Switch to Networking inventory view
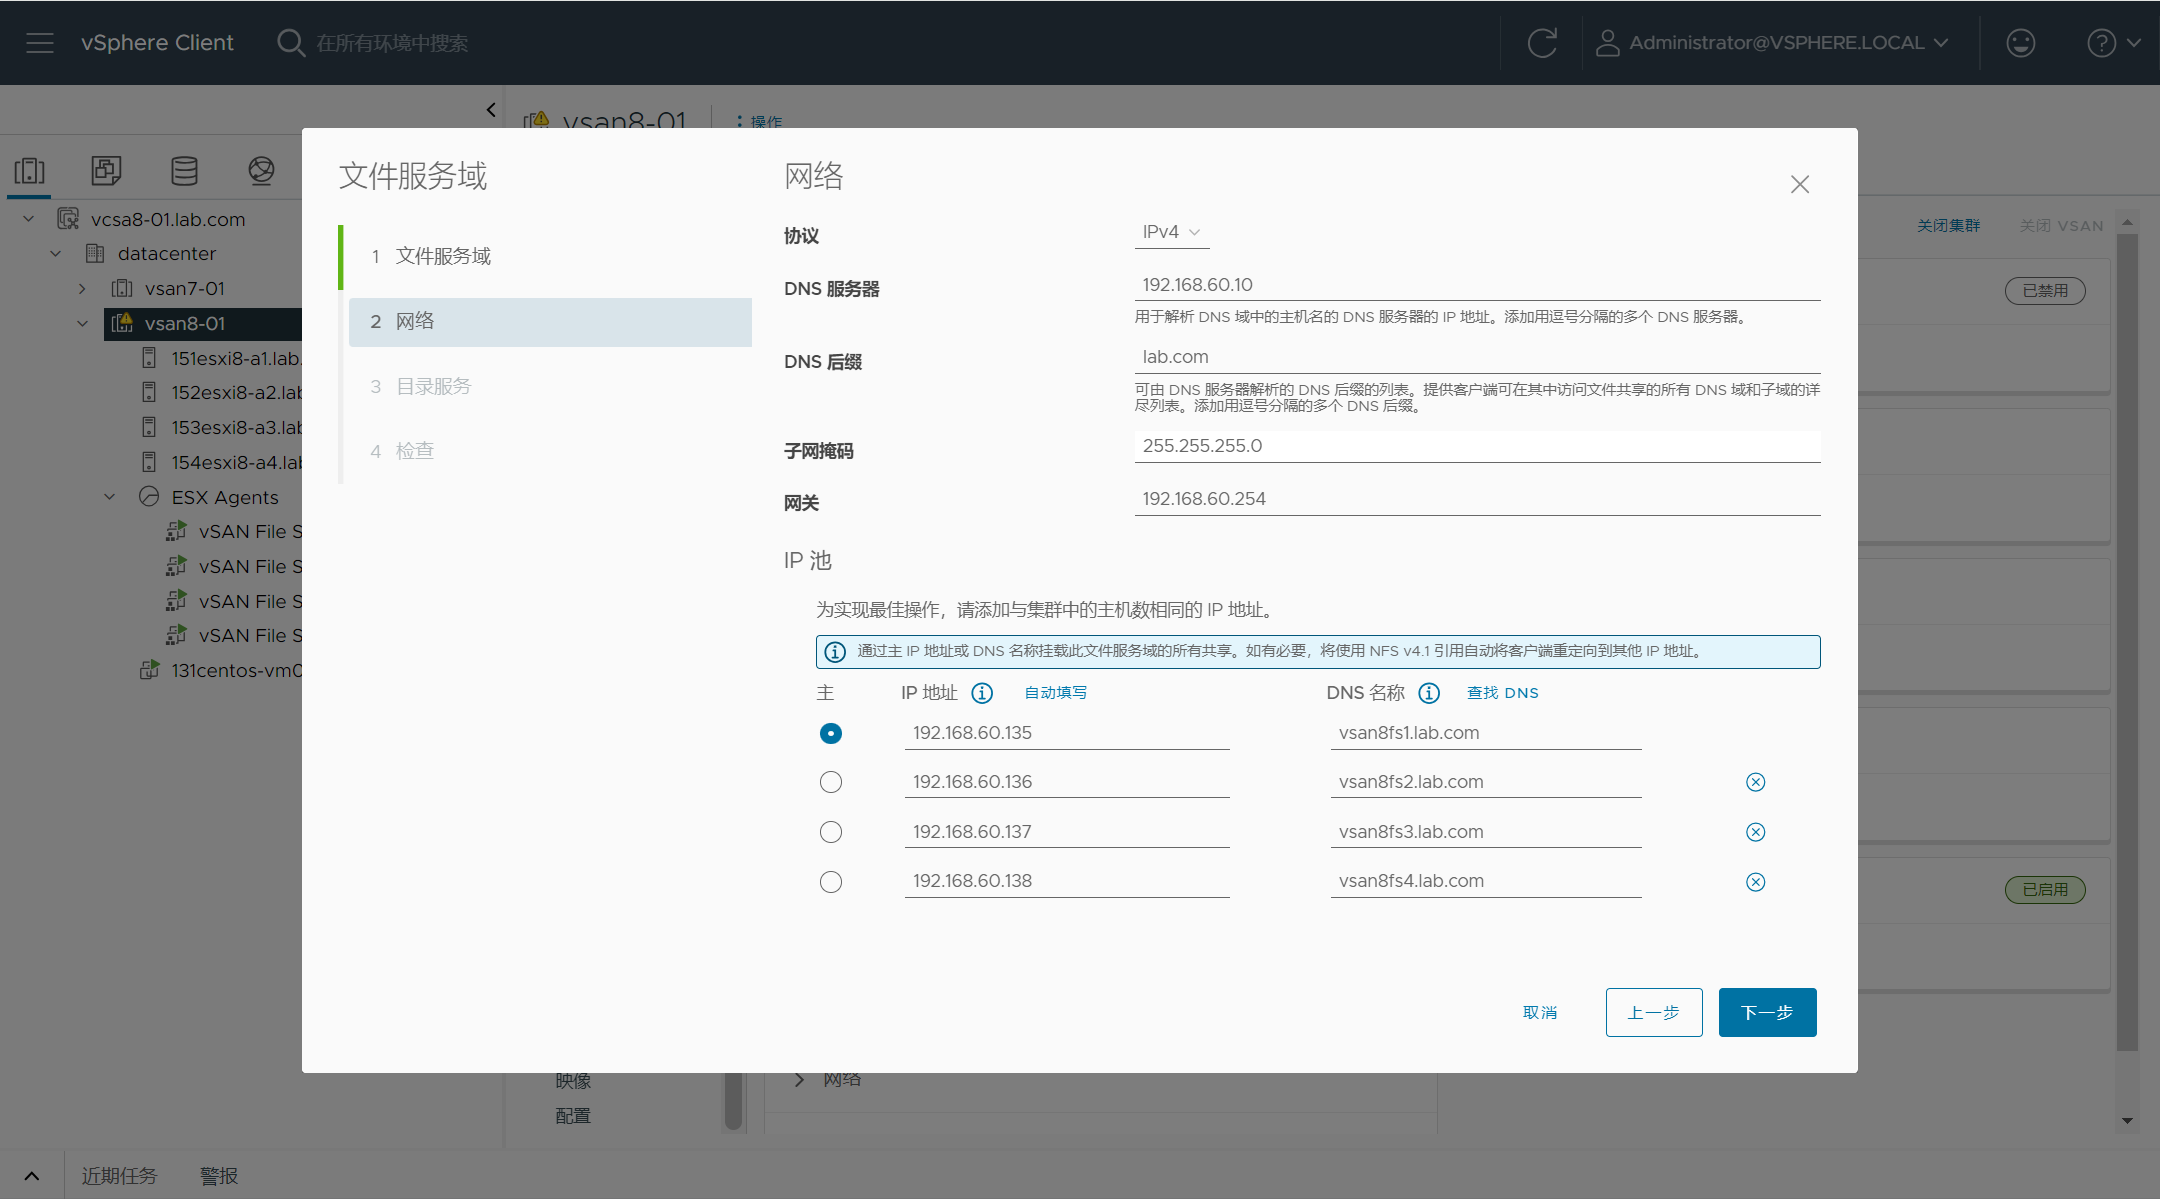The width and height of the screenshot is (2160, 1199). pos(261,171)
